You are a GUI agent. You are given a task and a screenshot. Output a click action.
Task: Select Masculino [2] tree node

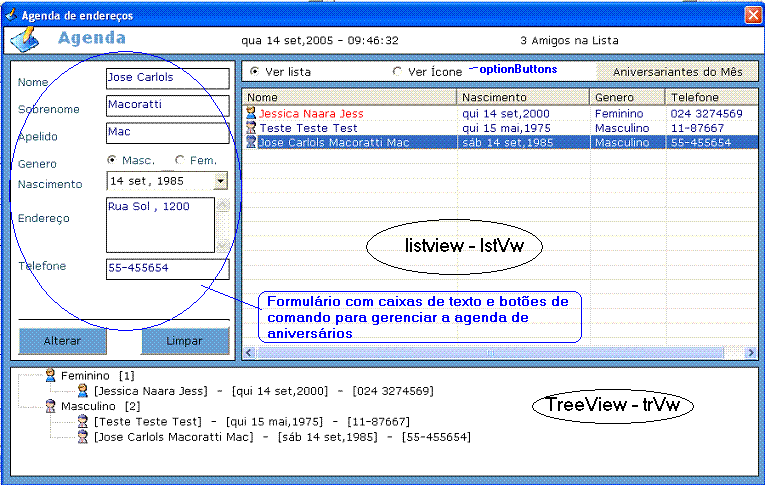coord(101,406)
